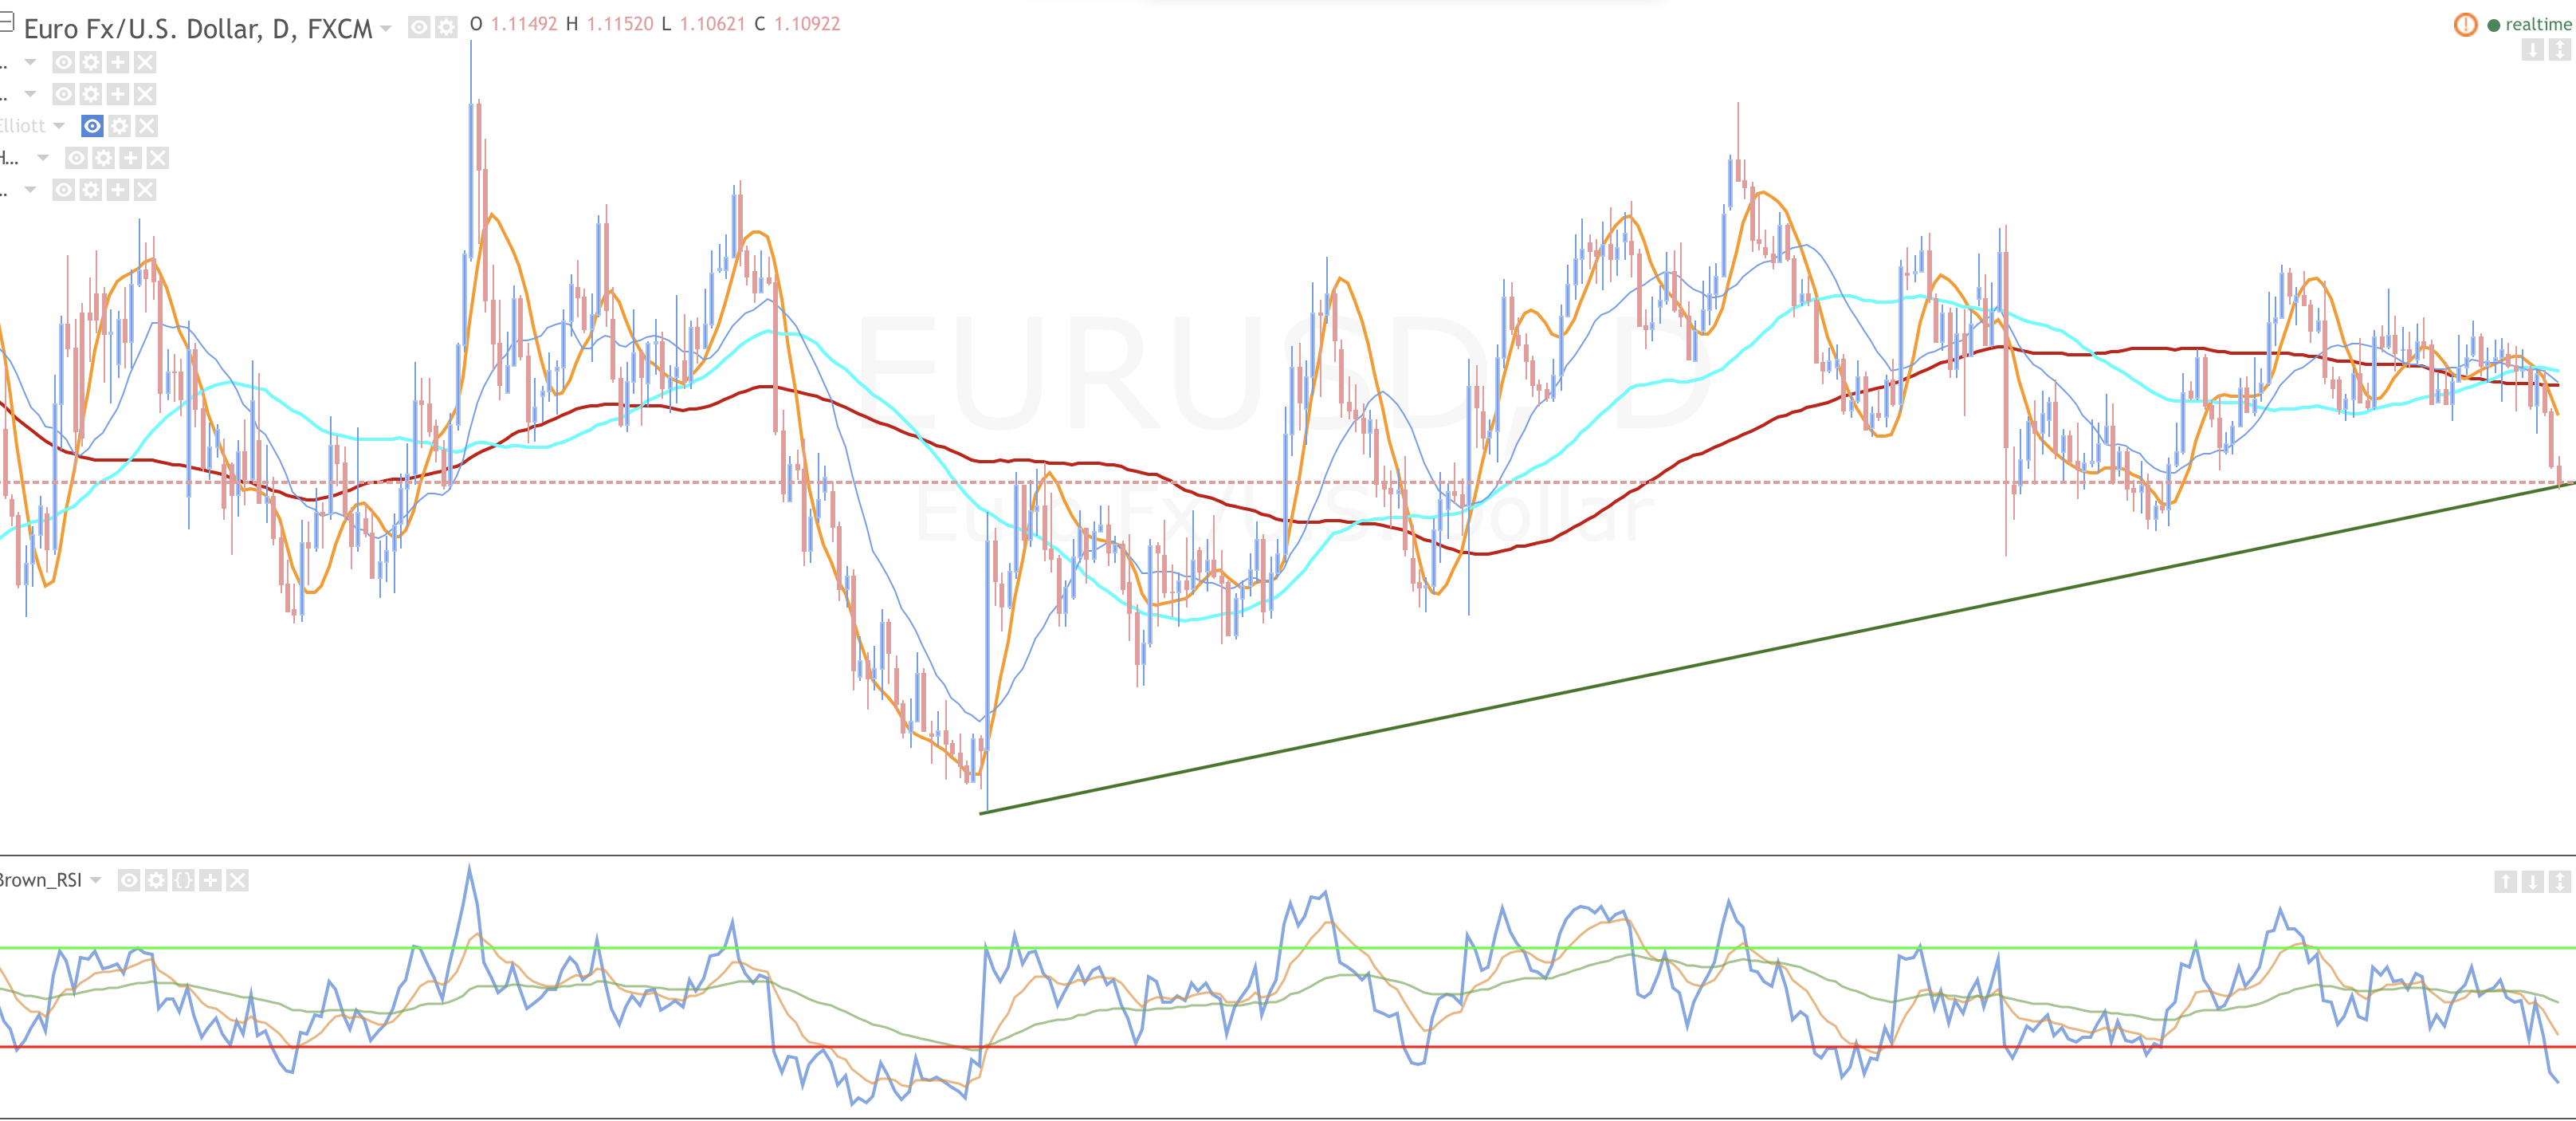Expand the Brown_RSI dropdown arrow
The width and height of the screenshot is (2576, 1121).
point(96,881)
